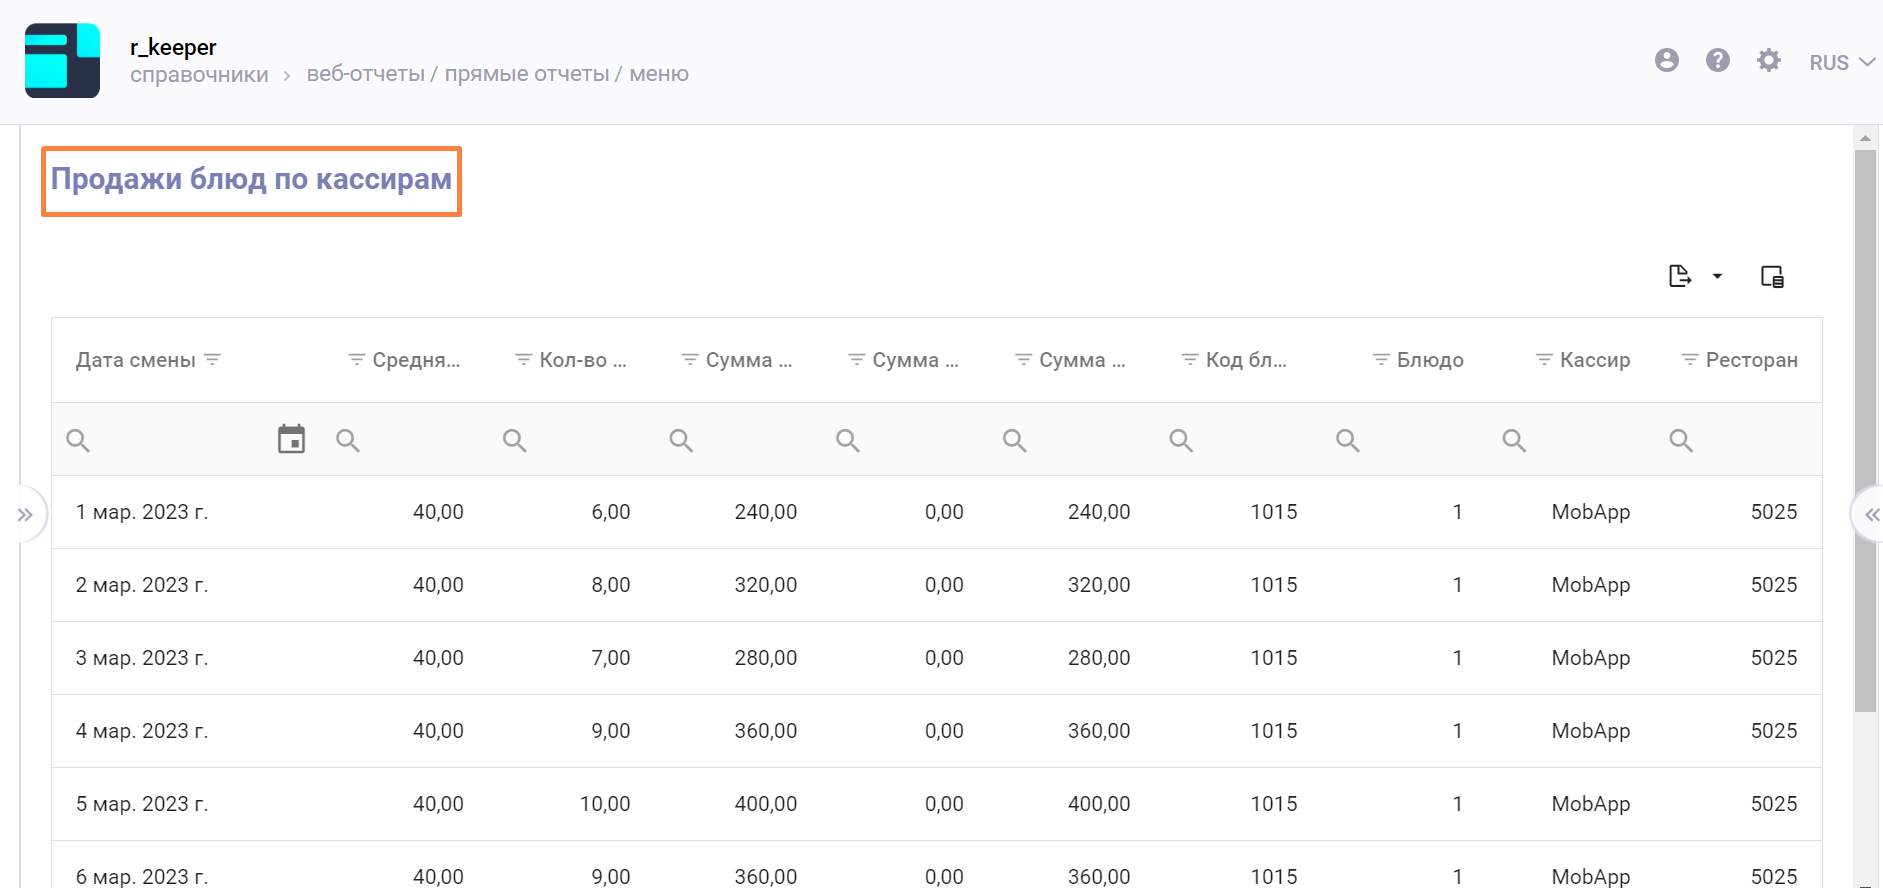1883x888 pixels.
Task: Open the export options dropdown arrow
Action: point(1717,276)
